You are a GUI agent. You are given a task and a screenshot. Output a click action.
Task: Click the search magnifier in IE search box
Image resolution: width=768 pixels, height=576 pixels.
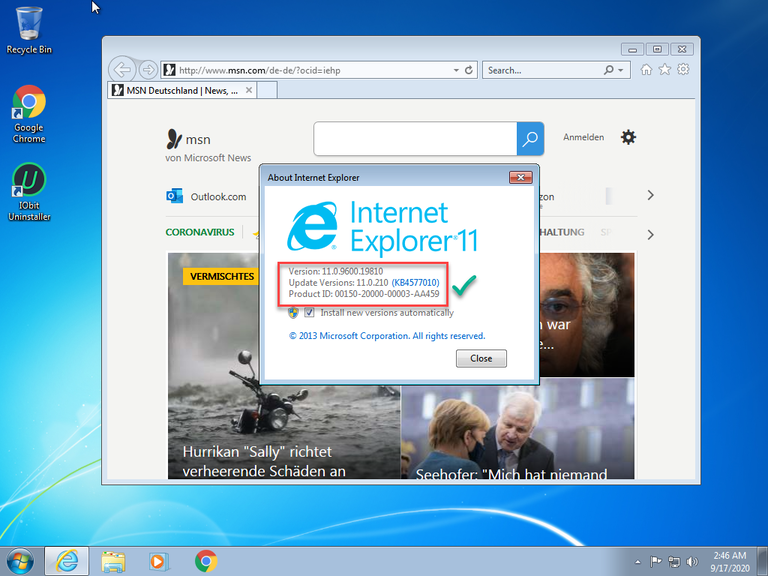pos(609,70)
